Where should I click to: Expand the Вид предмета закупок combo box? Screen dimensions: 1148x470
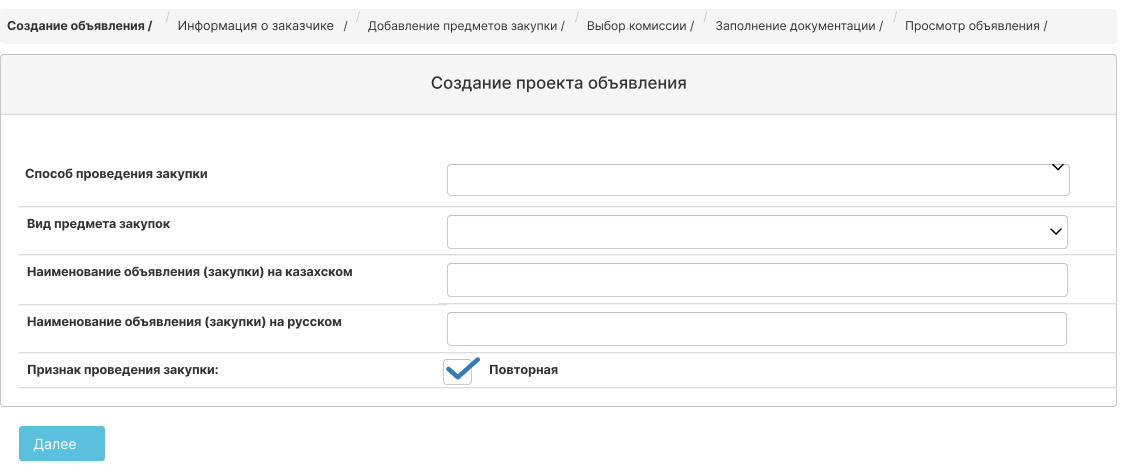point(757,231)
